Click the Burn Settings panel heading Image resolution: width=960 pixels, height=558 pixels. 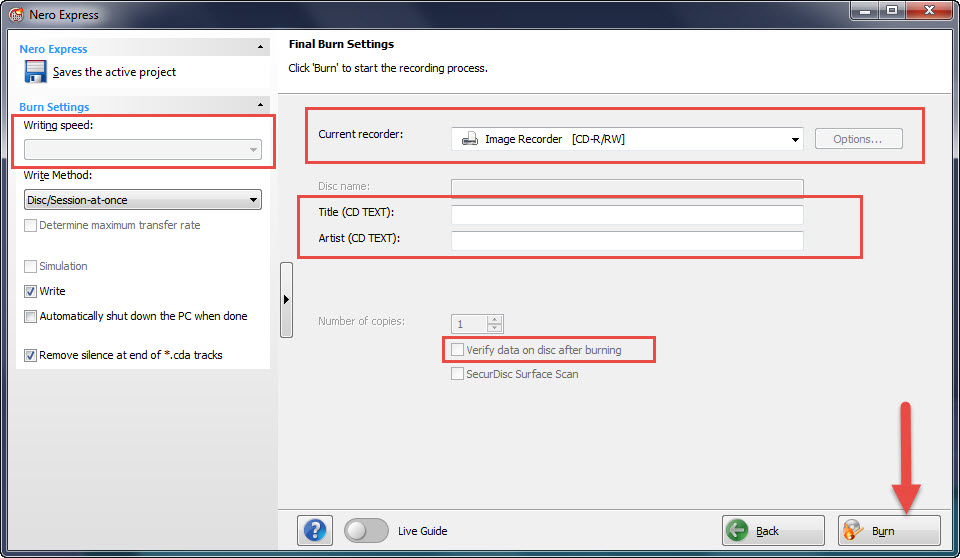[x=54, y=107]
